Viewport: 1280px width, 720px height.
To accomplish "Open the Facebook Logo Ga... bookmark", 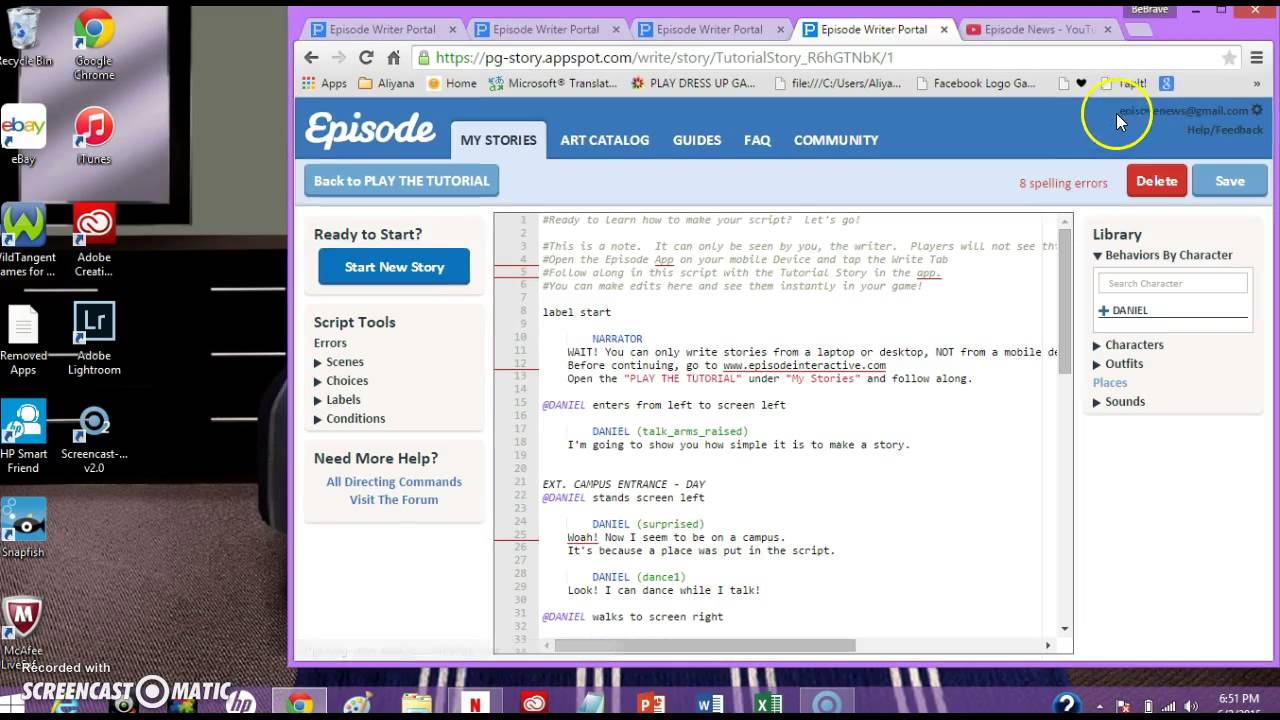I will [x=974, y=84].
